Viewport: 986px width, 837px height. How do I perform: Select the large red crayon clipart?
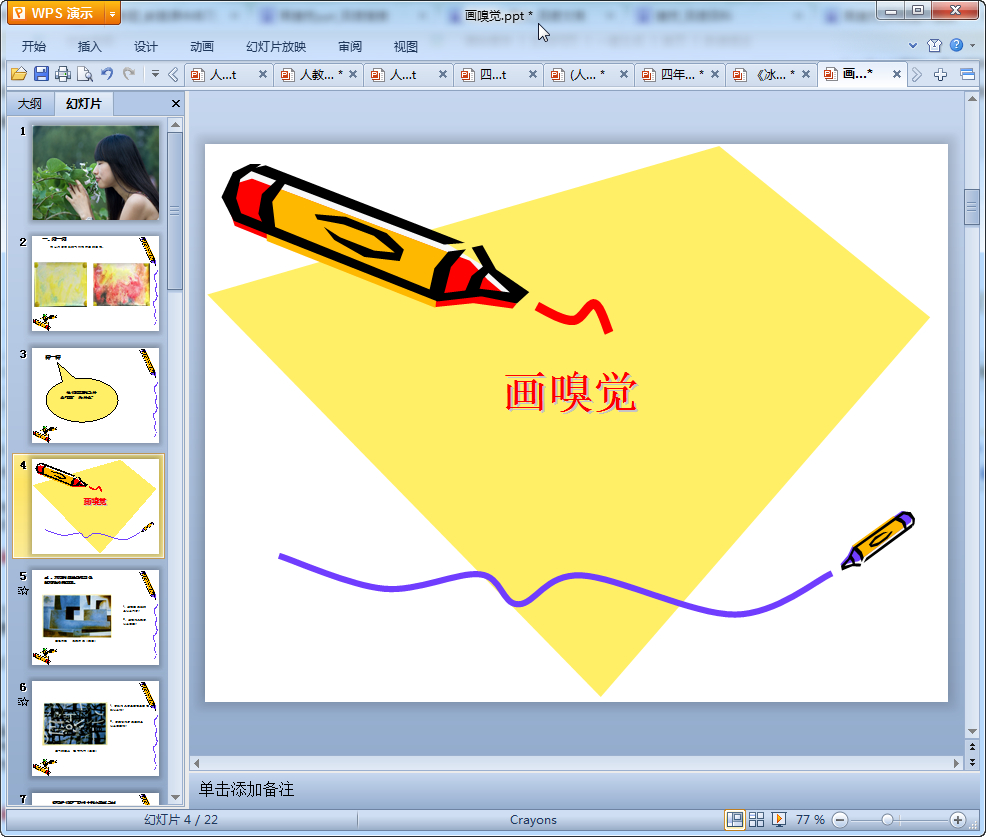[x=375, y=237]
